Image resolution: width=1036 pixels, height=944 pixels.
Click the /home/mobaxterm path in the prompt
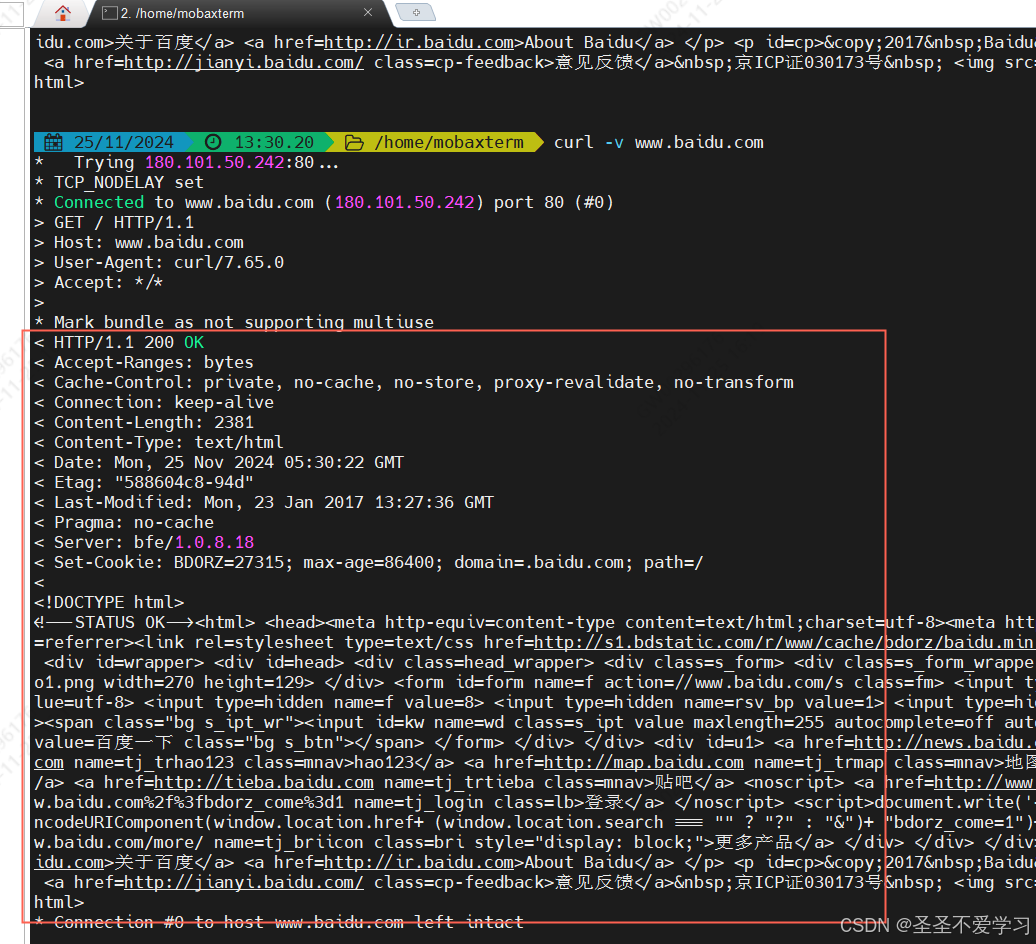coord(449,142)
